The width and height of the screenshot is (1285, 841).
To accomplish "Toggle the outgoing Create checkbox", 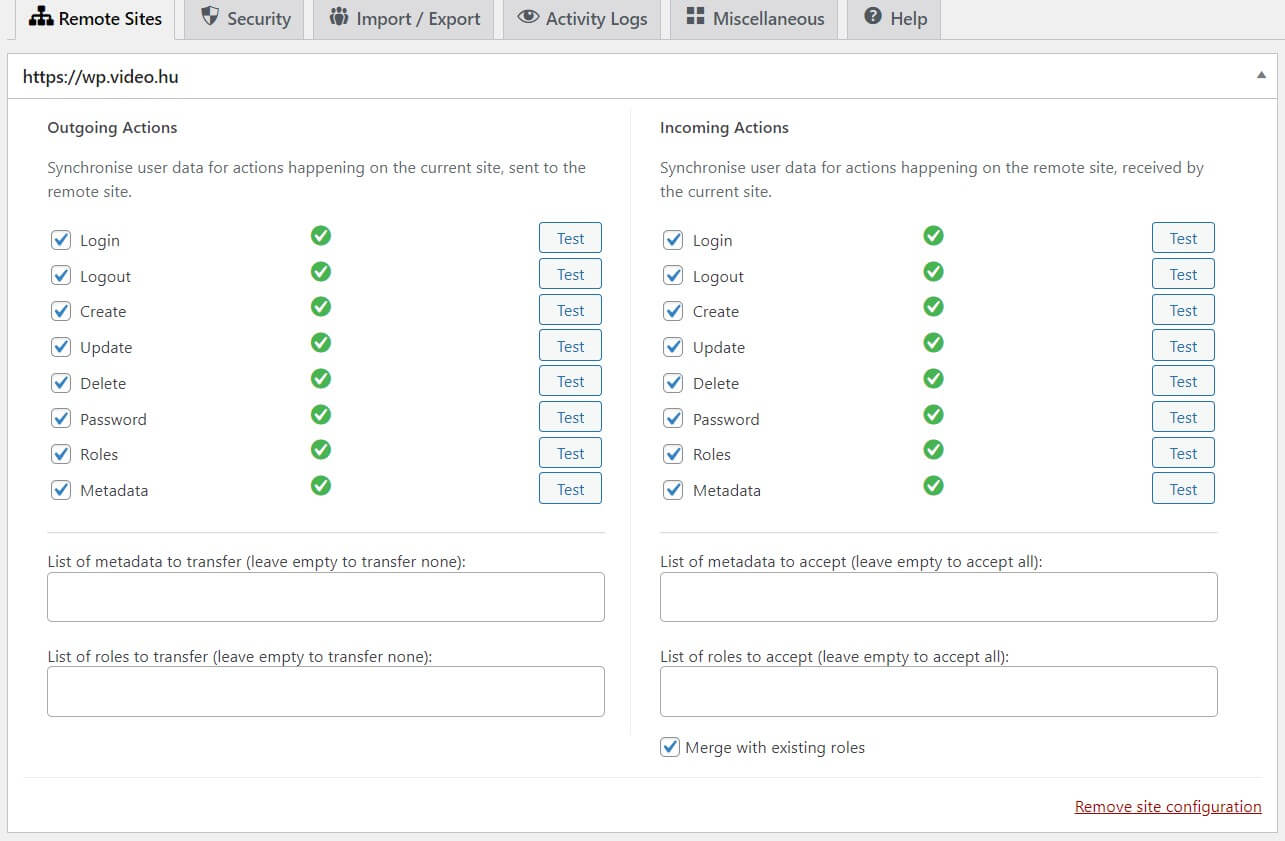I will 61,311.
